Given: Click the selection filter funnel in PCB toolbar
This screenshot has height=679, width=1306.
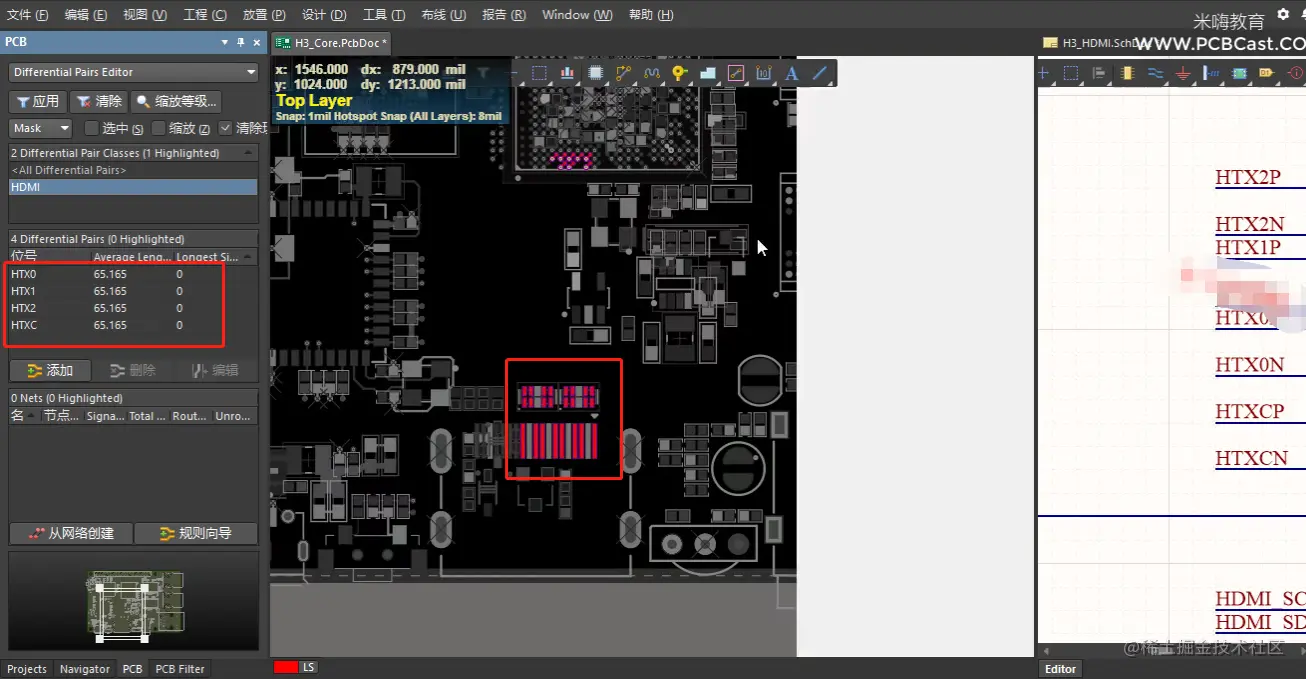Looking at the screenshot, I should pos(484,73).
